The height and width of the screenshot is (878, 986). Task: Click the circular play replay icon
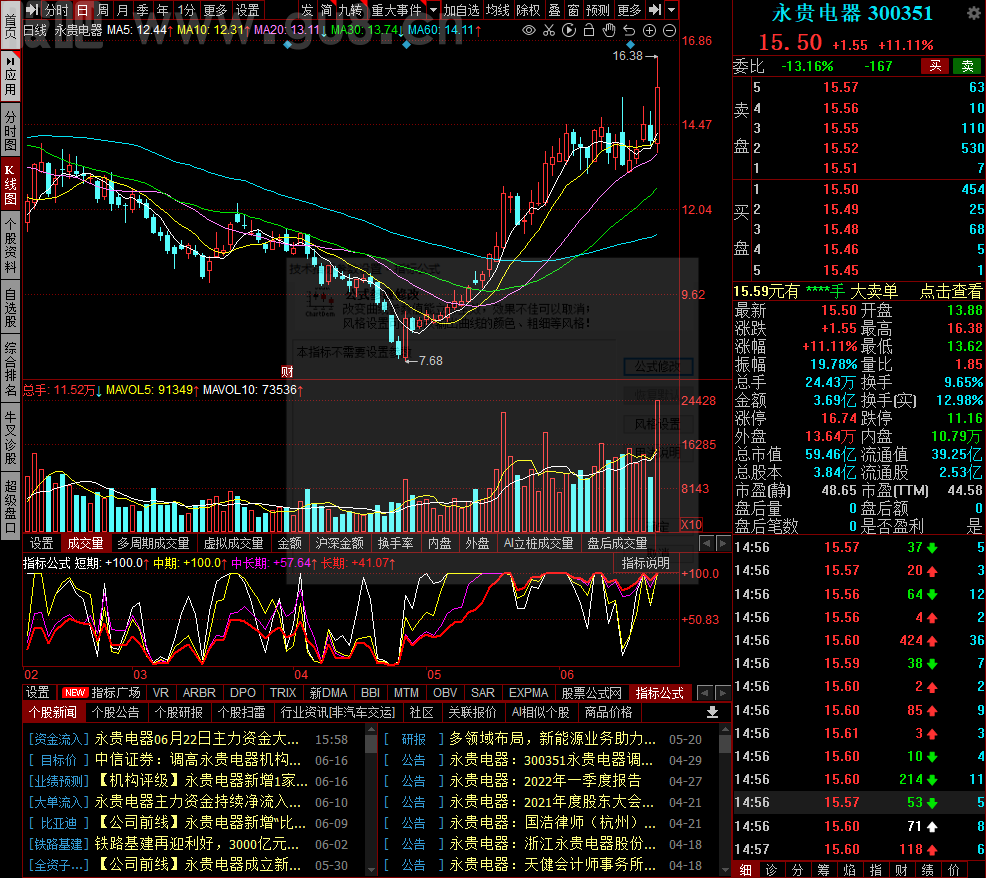569,30
